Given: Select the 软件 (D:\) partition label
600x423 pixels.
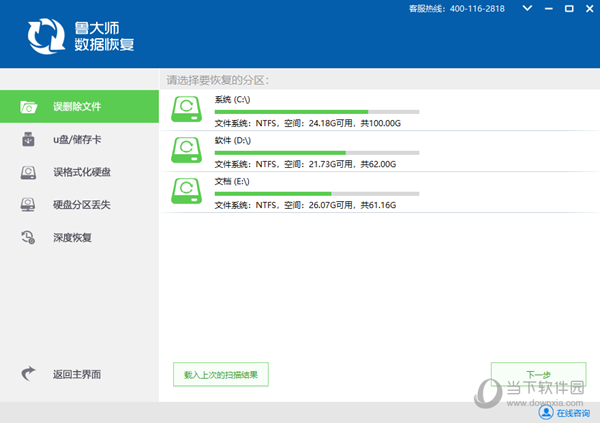Looking at the screenshot, I should click(233, 140).
